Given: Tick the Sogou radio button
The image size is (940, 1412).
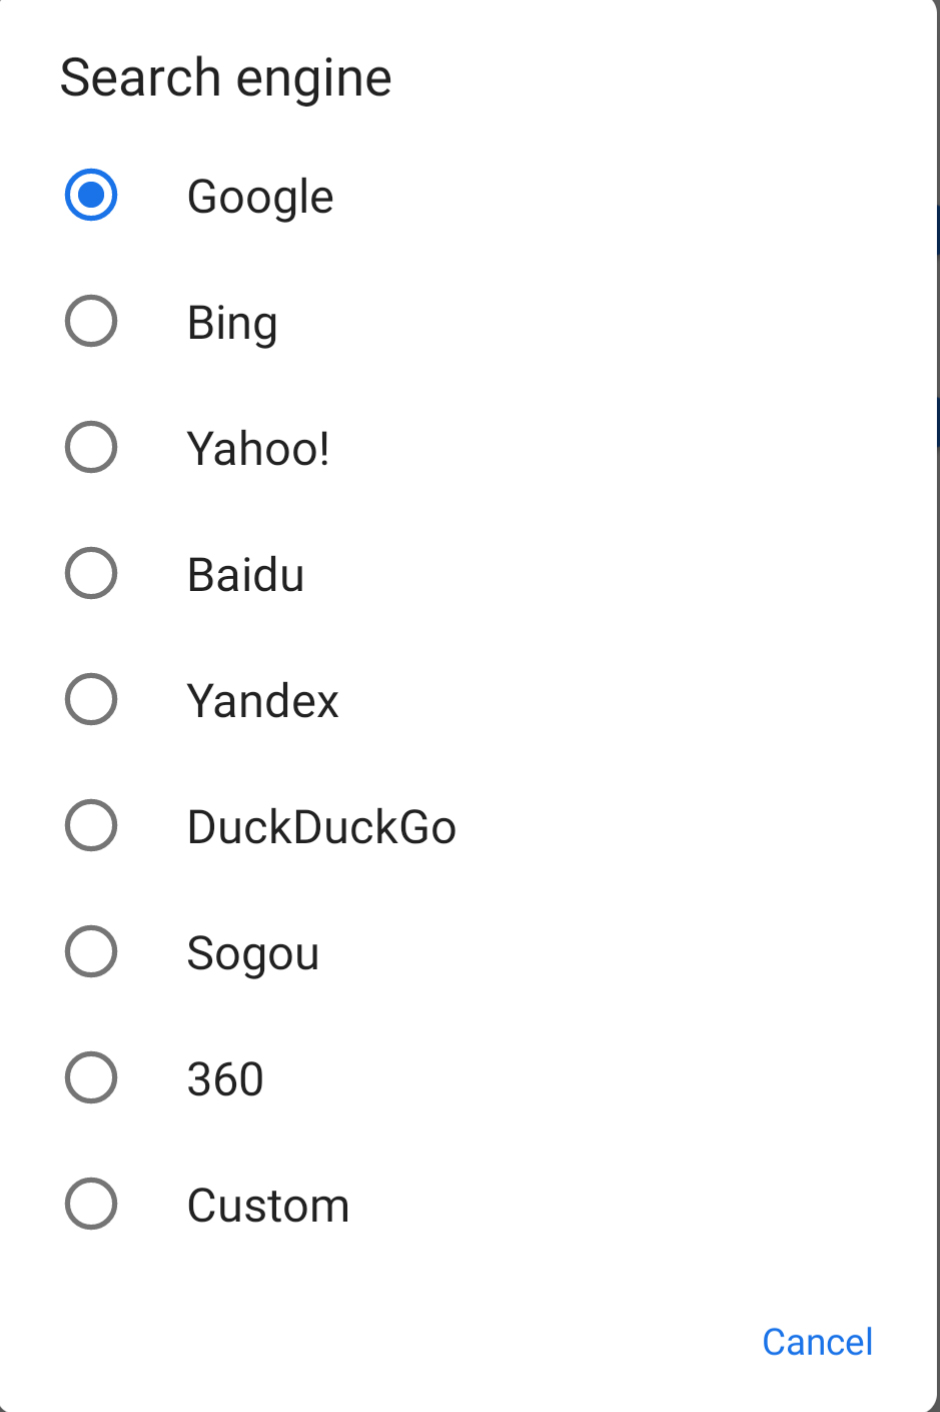Looking at the screenshot, I should 91,951.
